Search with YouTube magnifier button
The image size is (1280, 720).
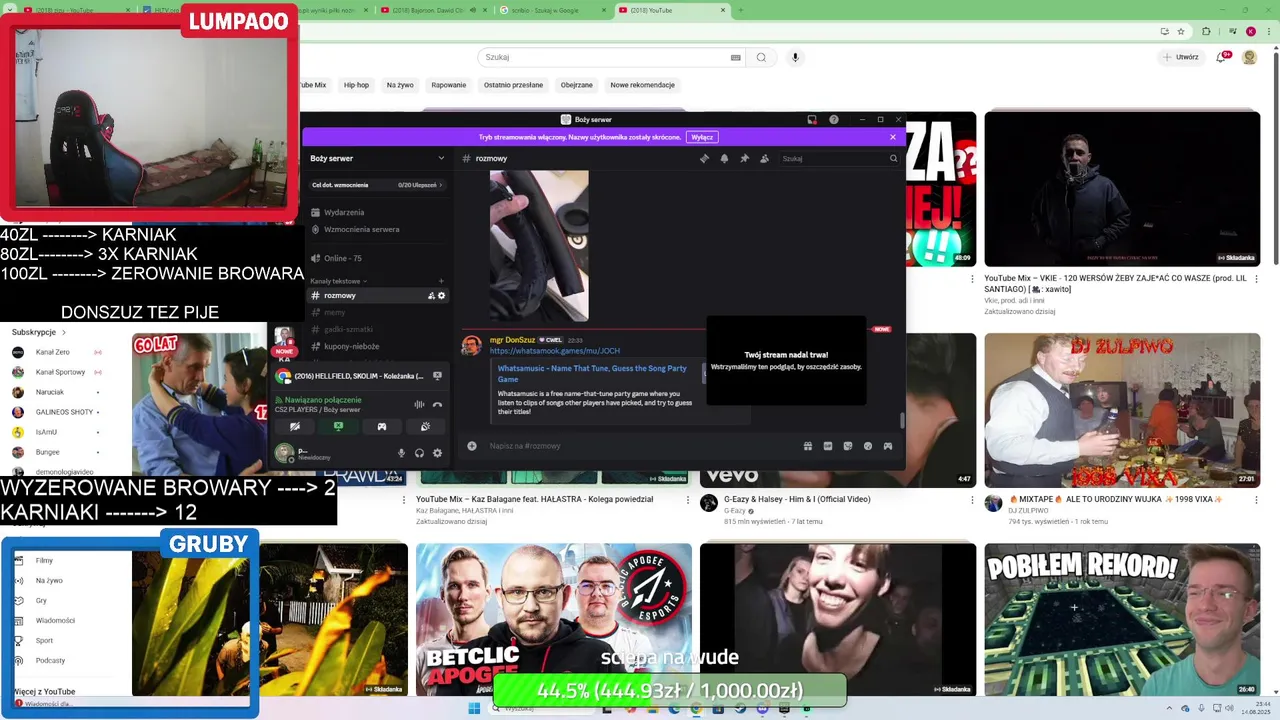click(x=761, y=57)
